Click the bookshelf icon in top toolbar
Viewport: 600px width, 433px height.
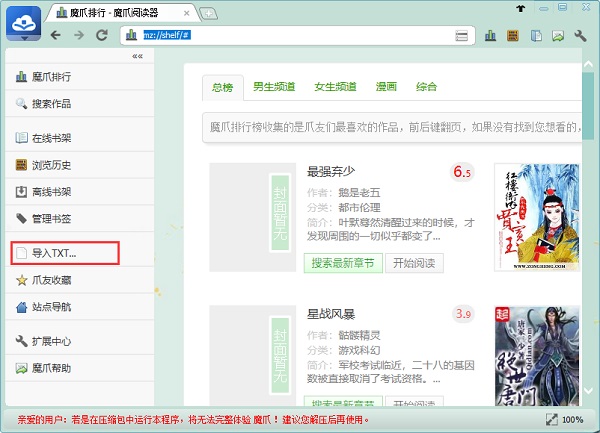513,36
